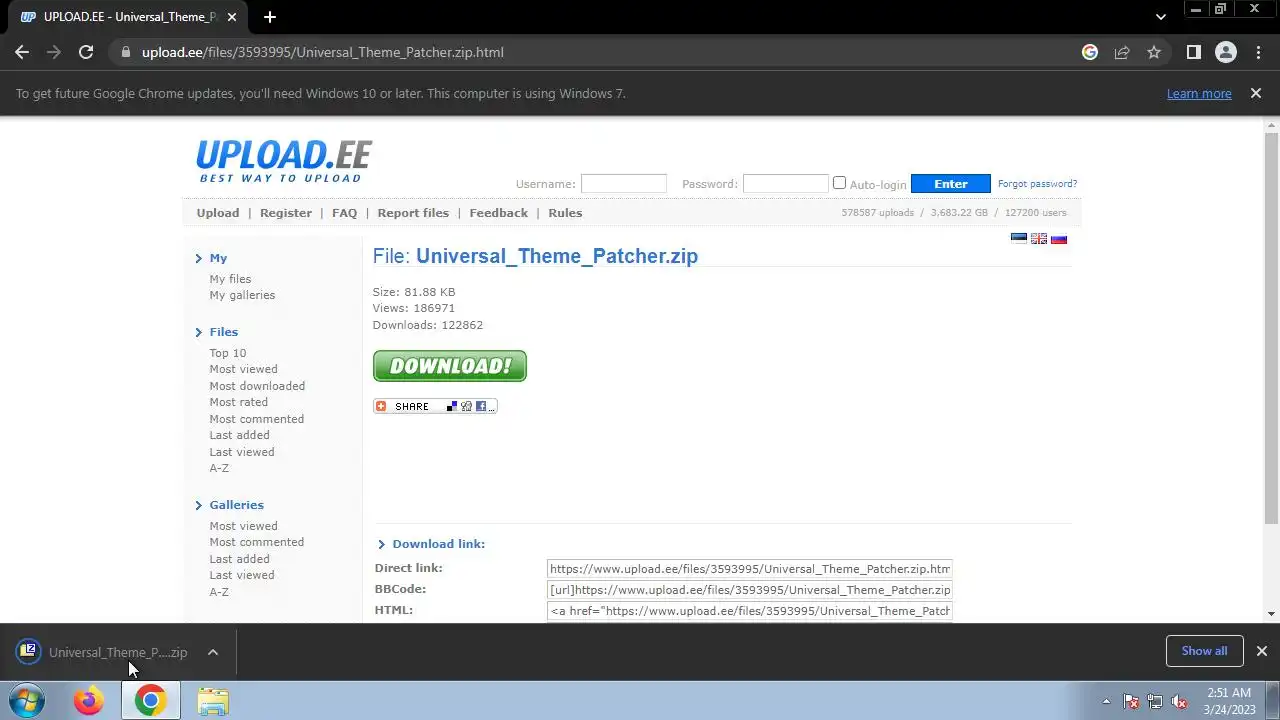Open Most commented under Galleries
1280x720 pixels.
click(256, 542)
